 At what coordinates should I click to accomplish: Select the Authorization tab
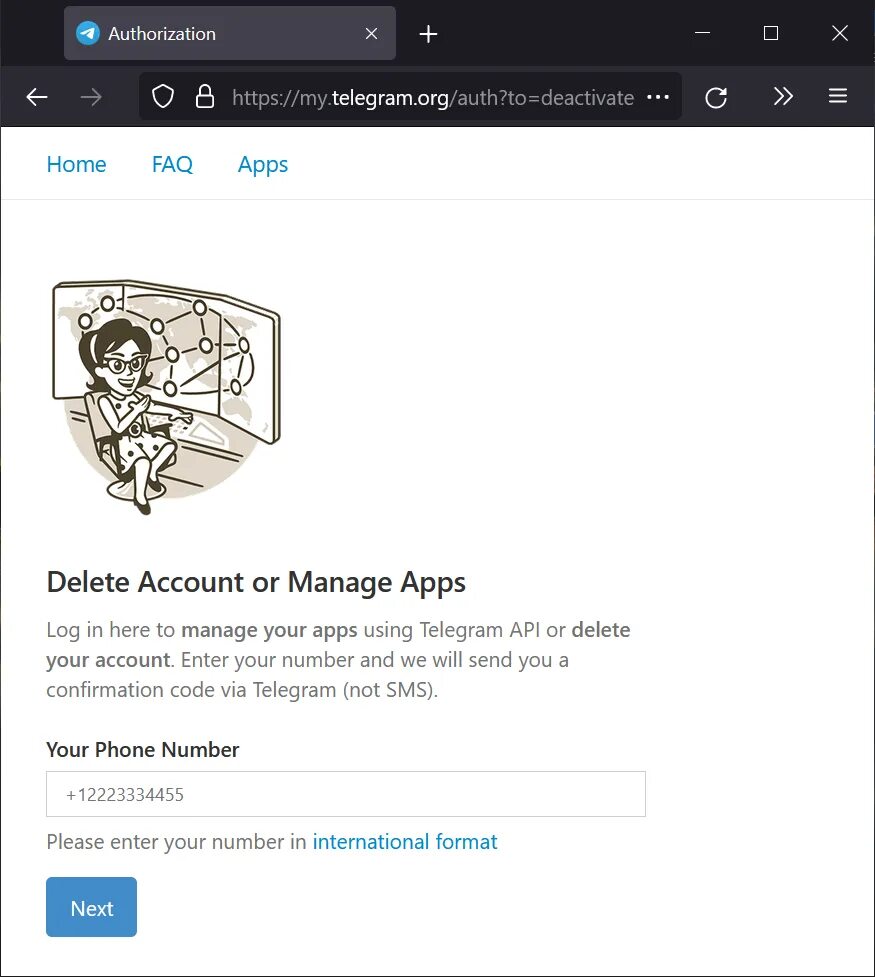coord(229,34)
